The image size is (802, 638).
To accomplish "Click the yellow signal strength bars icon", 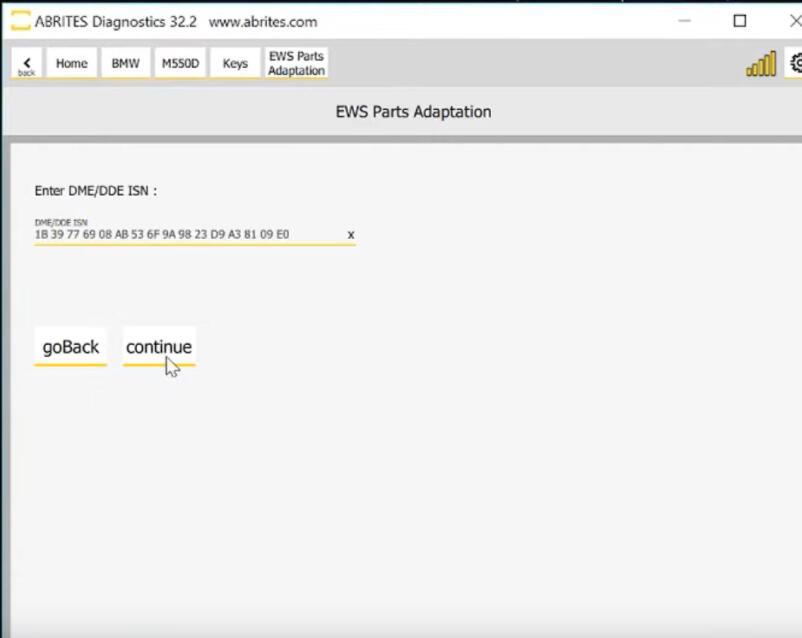I will tap(760, 65).
